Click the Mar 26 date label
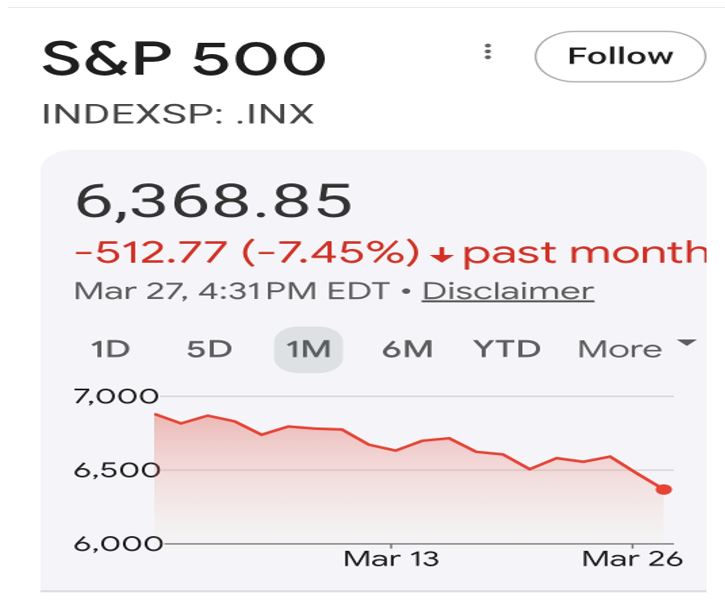This screenshot has height=602, width=725. [x=632, y=558]
